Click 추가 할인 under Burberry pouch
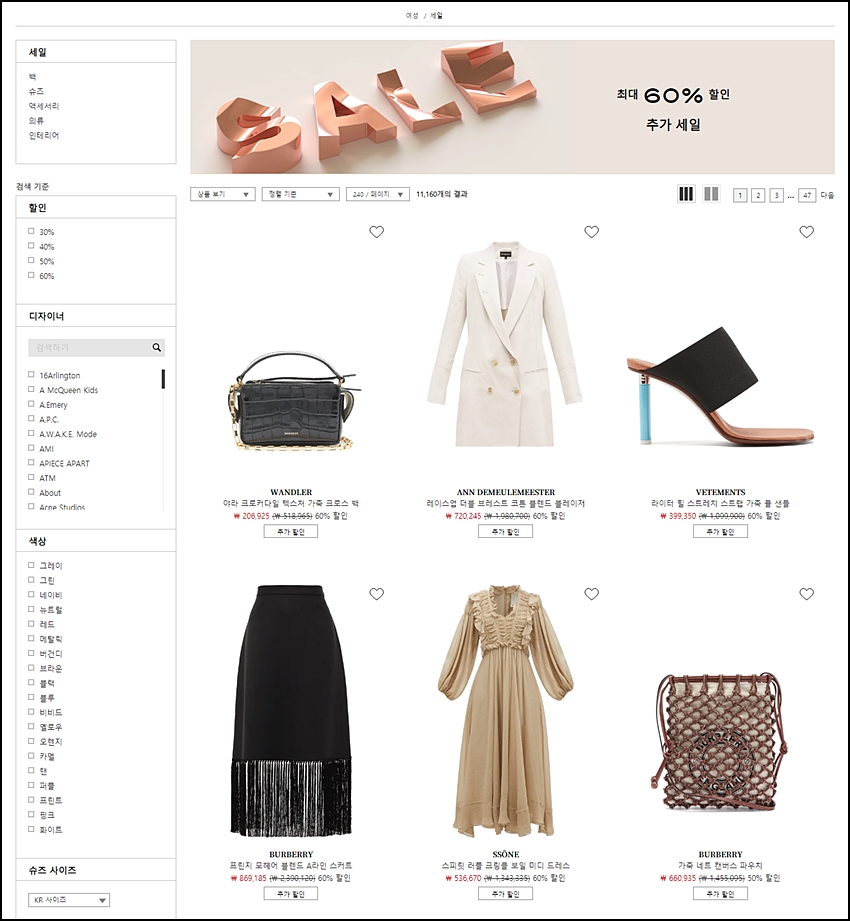Viewport: 850px width, 921px height. pos(720,893)
